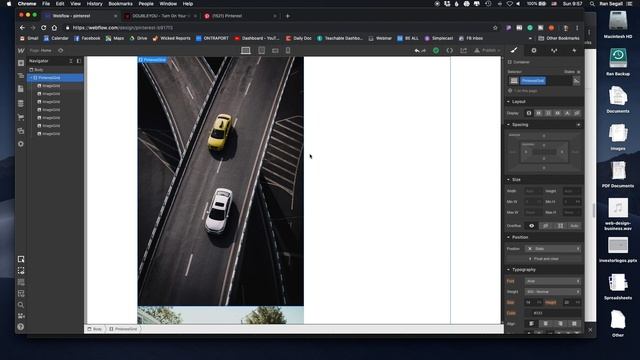Set Overflow to hidden

[x=546, y=226]
